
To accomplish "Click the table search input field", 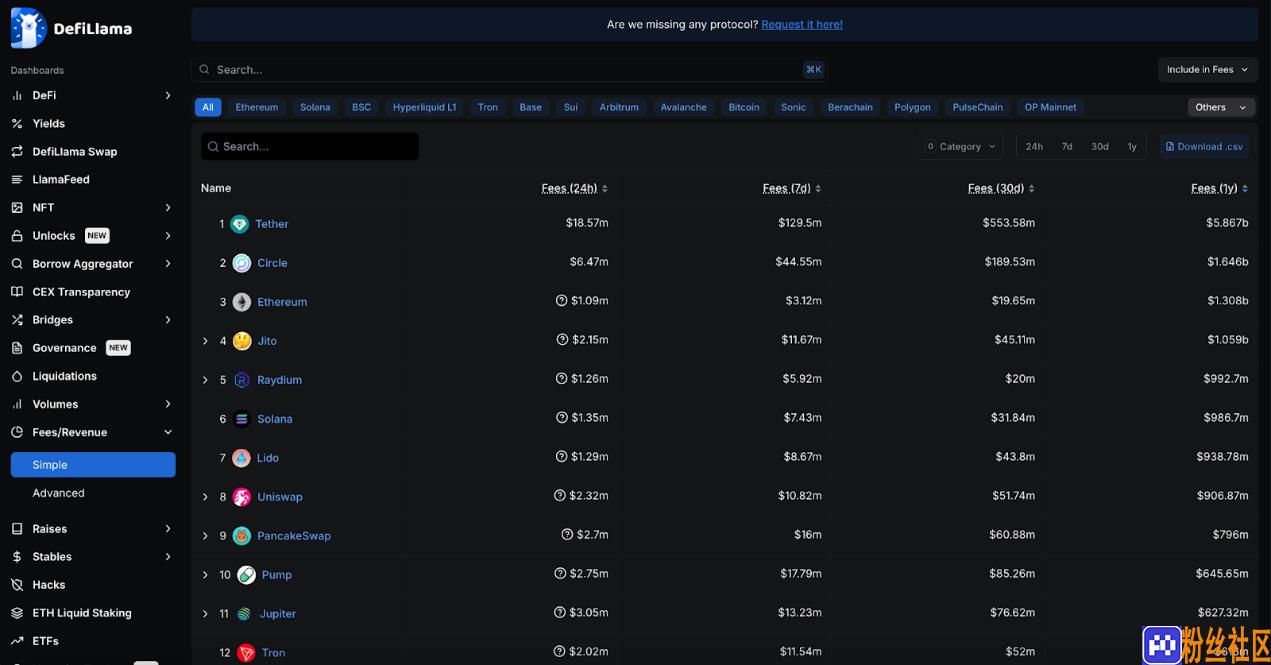I will pyautogui.click(x=310, y=147).
